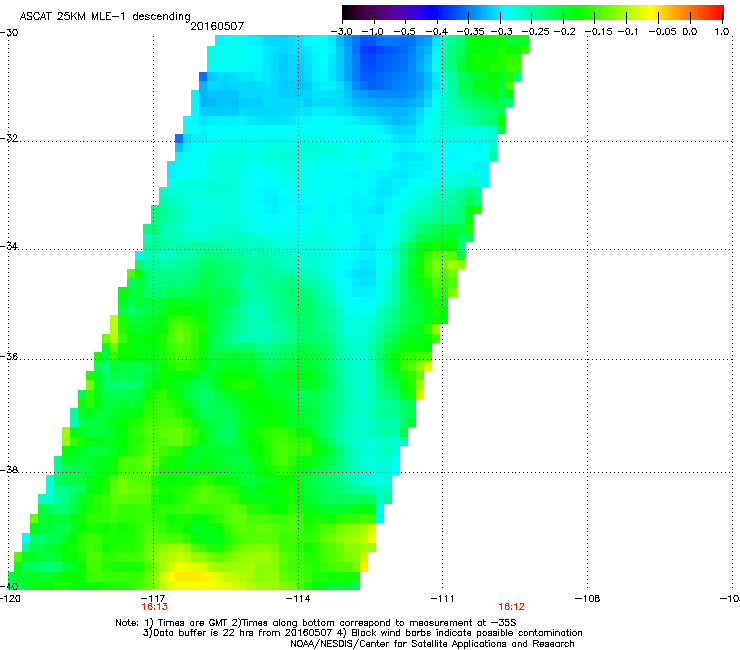This screenshot has width=740, height=650.
Task: Click the colorbar label -3.0
Action: pyautogui.click(x=341, y=32)
